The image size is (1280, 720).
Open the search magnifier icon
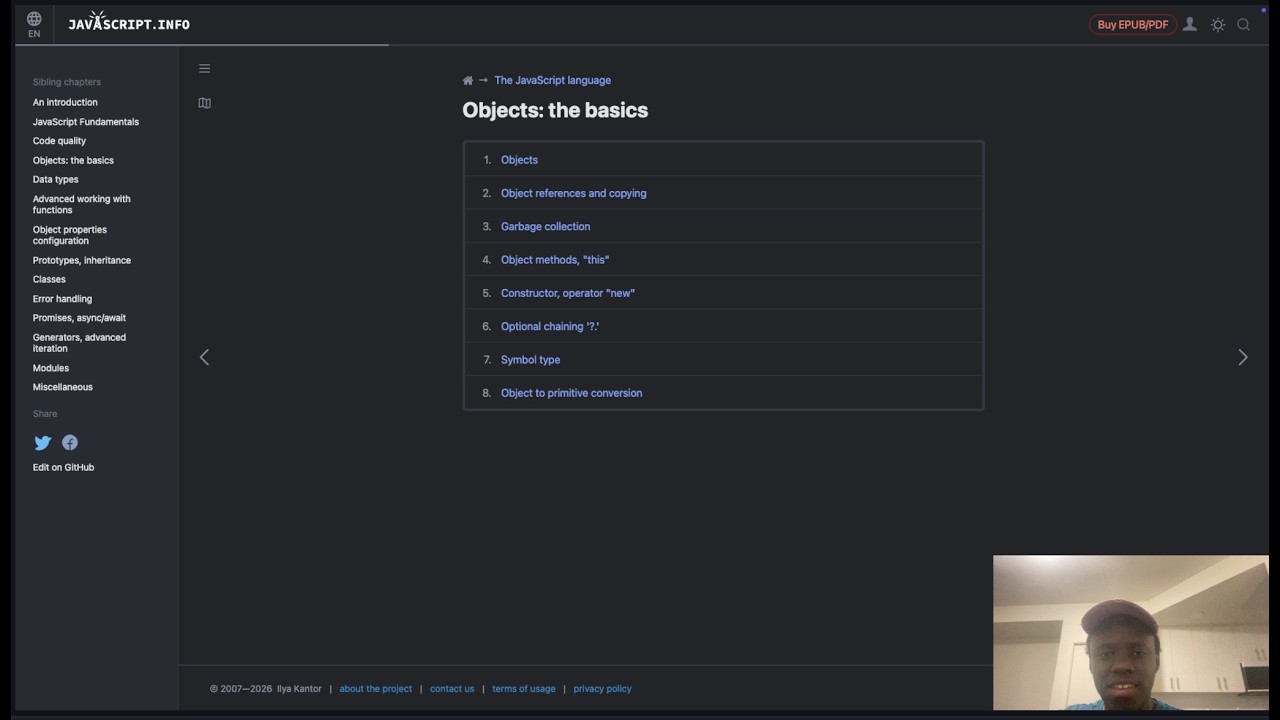pyautogui.click(x=1244, y=25)
